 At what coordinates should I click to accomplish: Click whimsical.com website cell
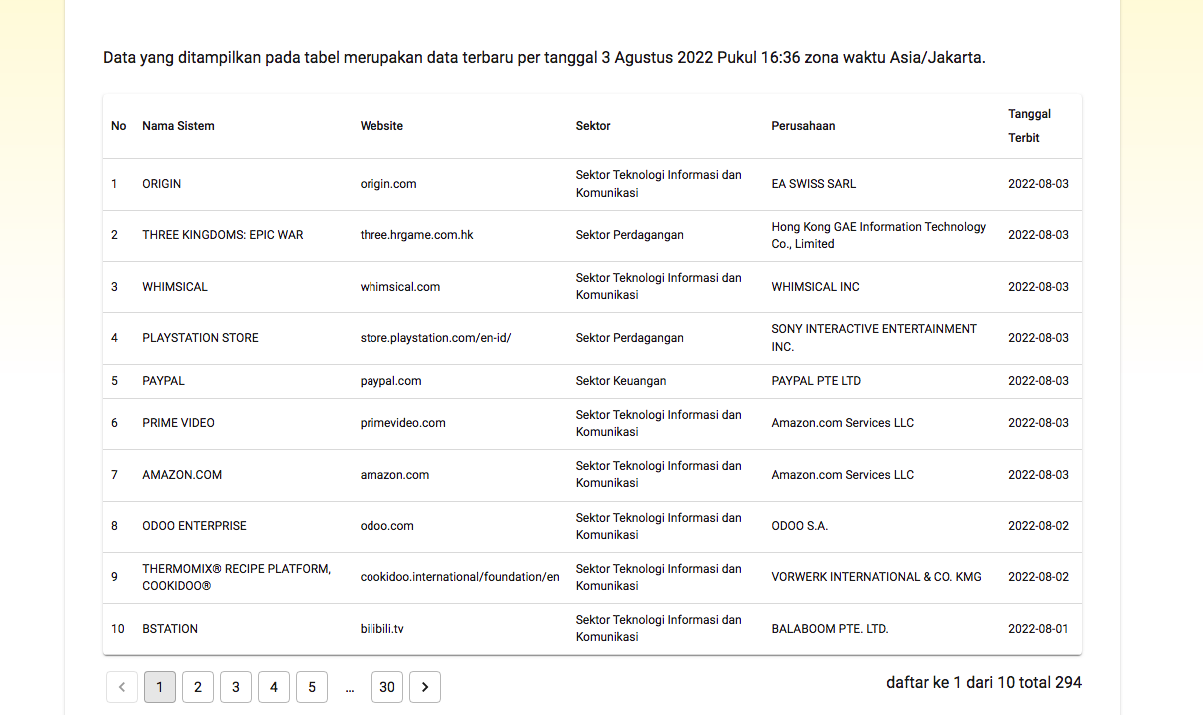[400, 287]
